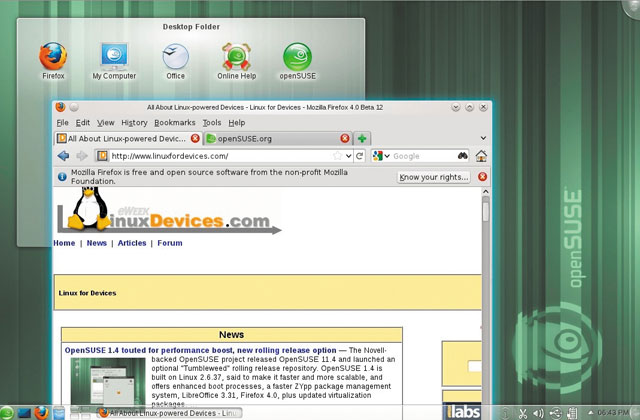Viewport: 640px width, 420px height.
Task: Click into the Google search box
Action: 424,156
